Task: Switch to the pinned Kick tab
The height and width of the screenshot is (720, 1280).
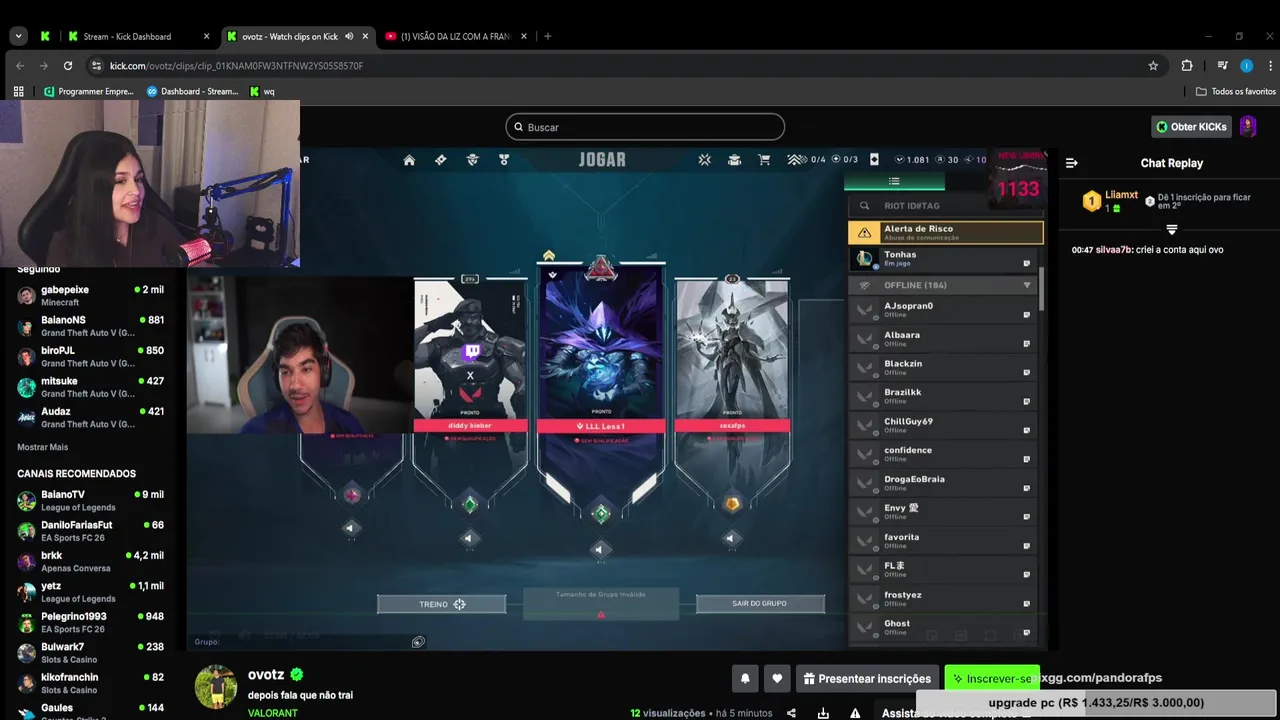Action: point(45,36)
